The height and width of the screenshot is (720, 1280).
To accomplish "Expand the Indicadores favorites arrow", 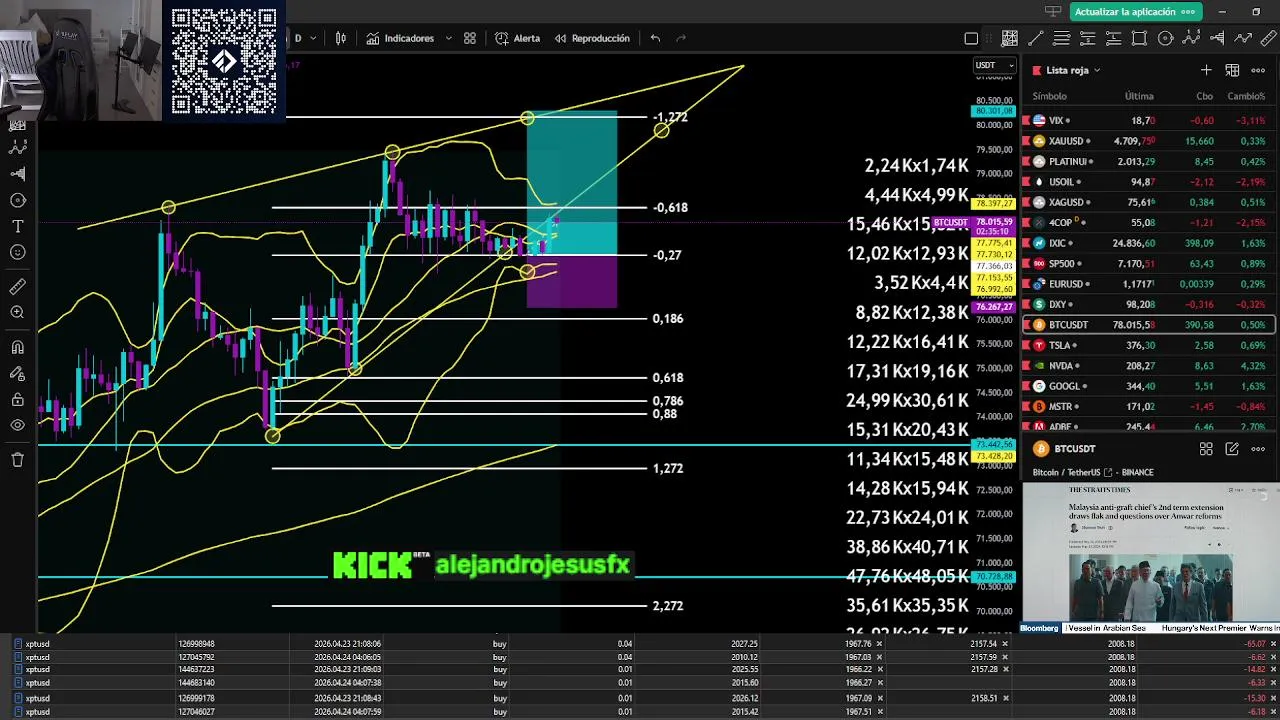I will (x=447, y=38).
